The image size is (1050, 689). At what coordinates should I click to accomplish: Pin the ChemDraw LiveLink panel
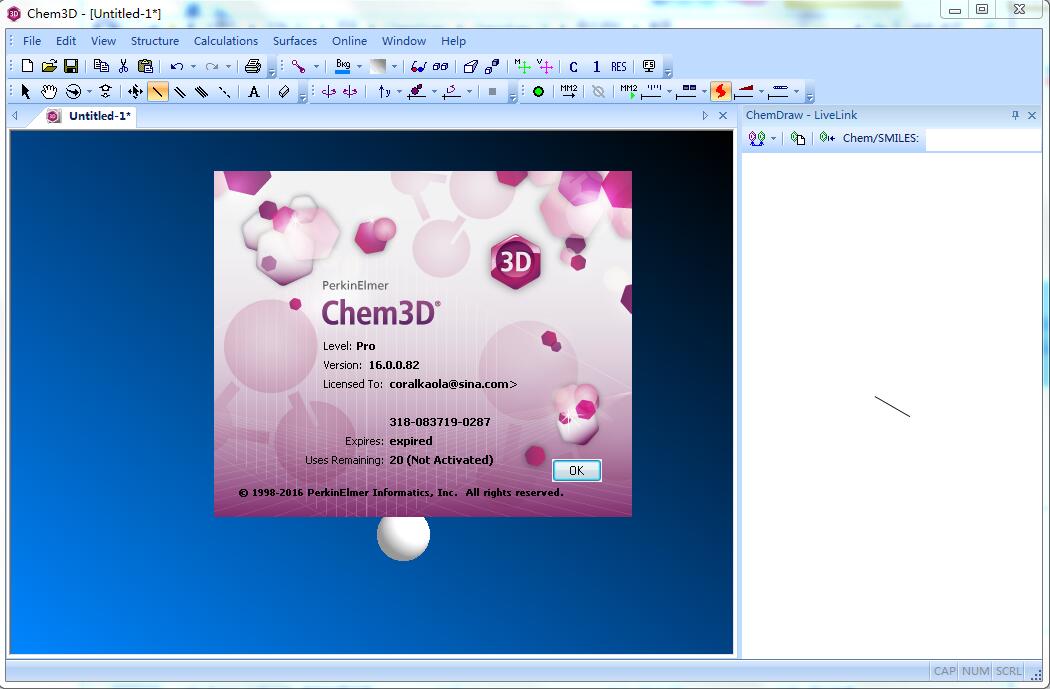click(x=1015, y=115)
